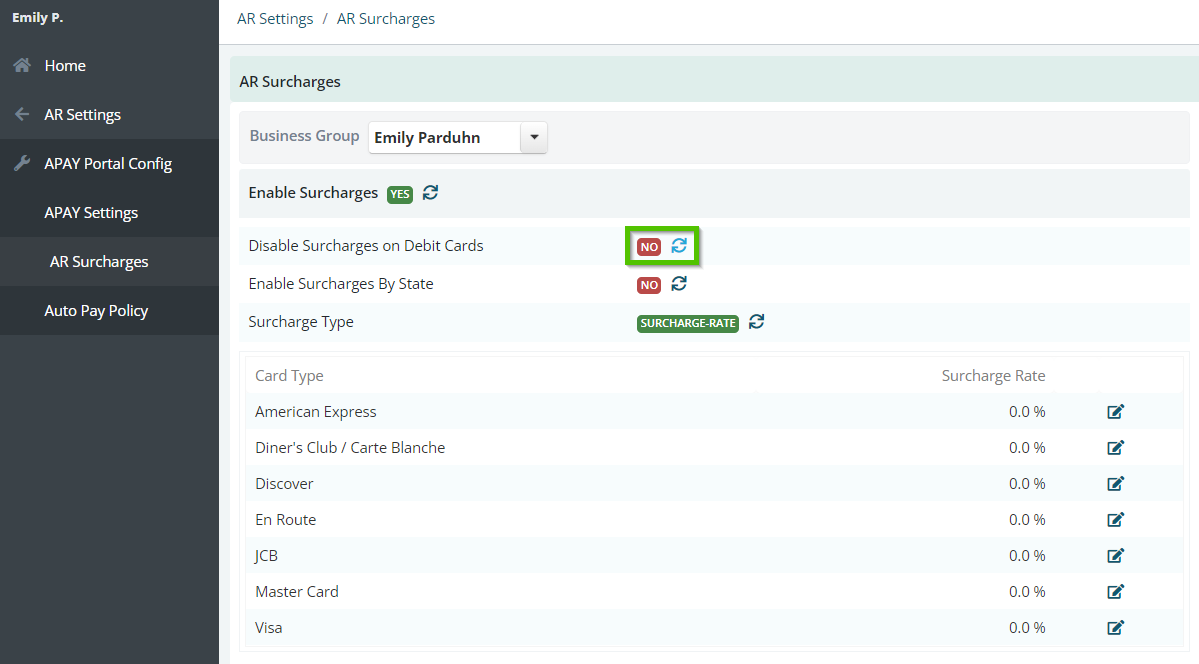
Task: Click the Enable Surcharges By State label
Action: tap(341, 284)
